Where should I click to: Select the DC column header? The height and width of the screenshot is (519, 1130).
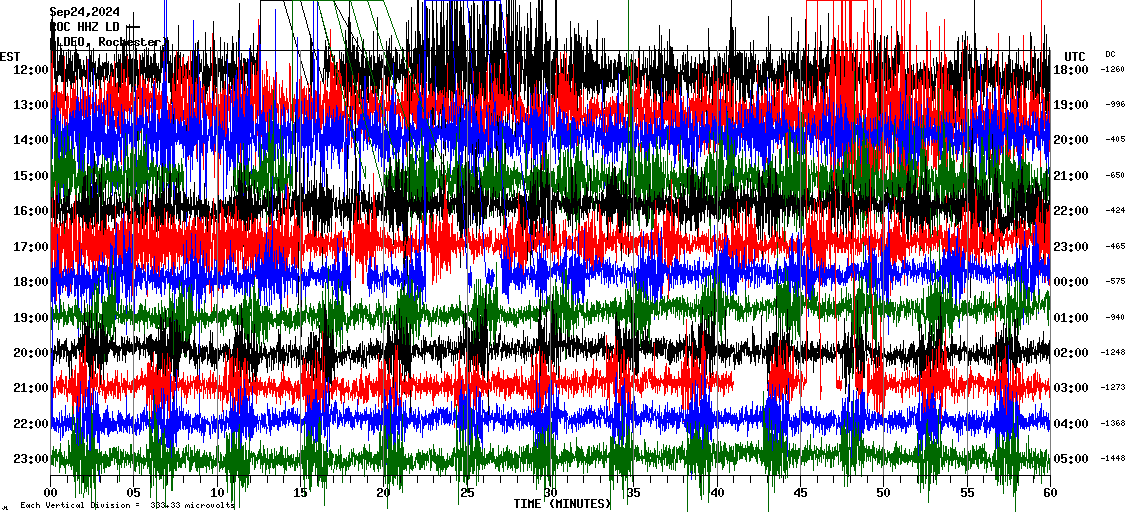(x=1110, y=54)
